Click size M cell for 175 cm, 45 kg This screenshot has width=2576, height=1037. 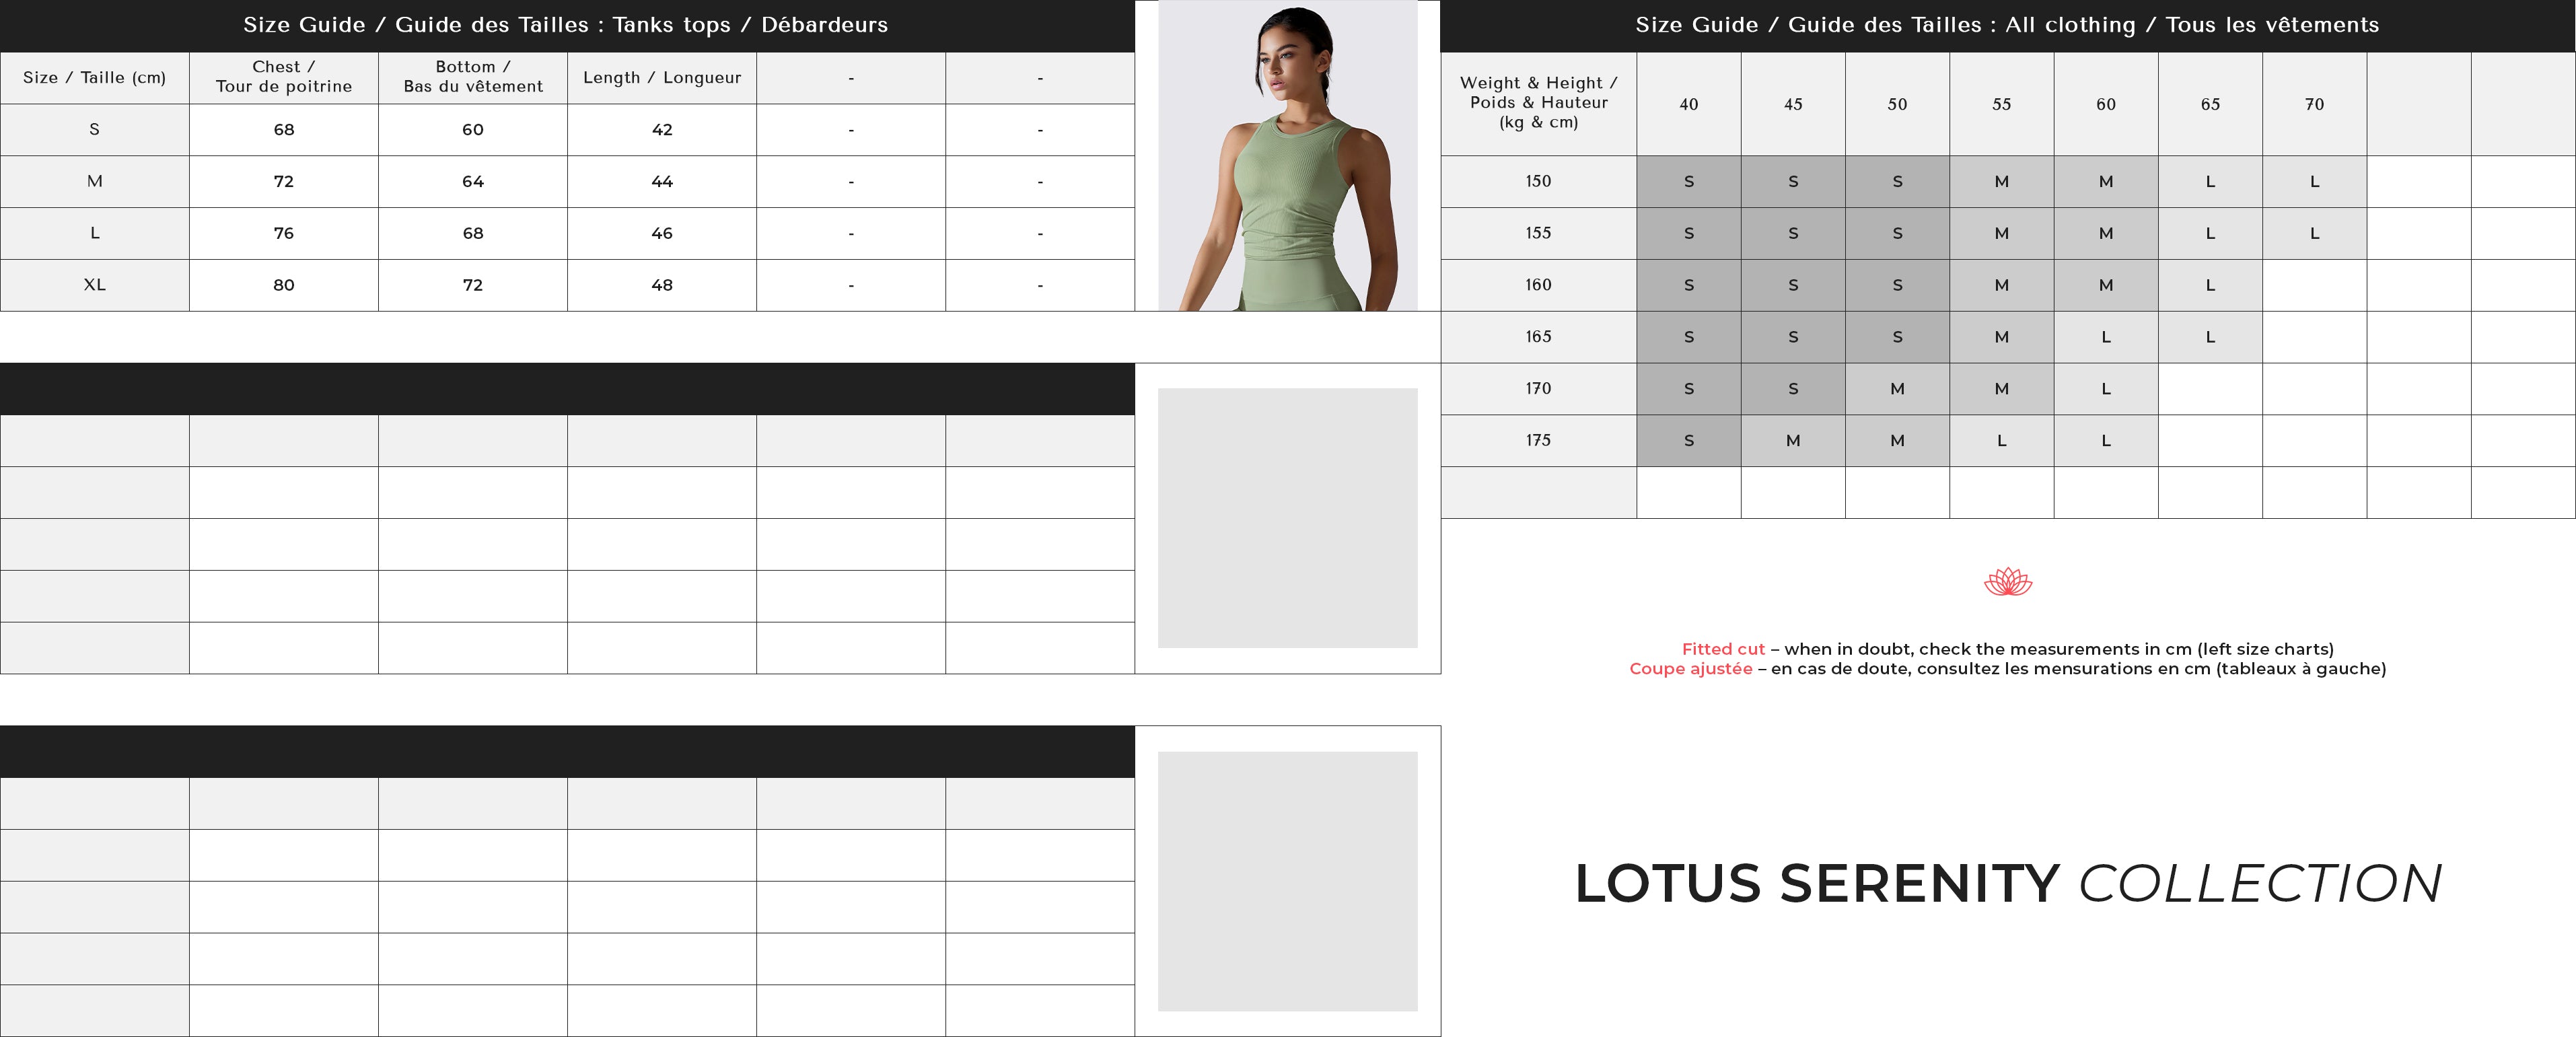click(x=1792, y=441)
